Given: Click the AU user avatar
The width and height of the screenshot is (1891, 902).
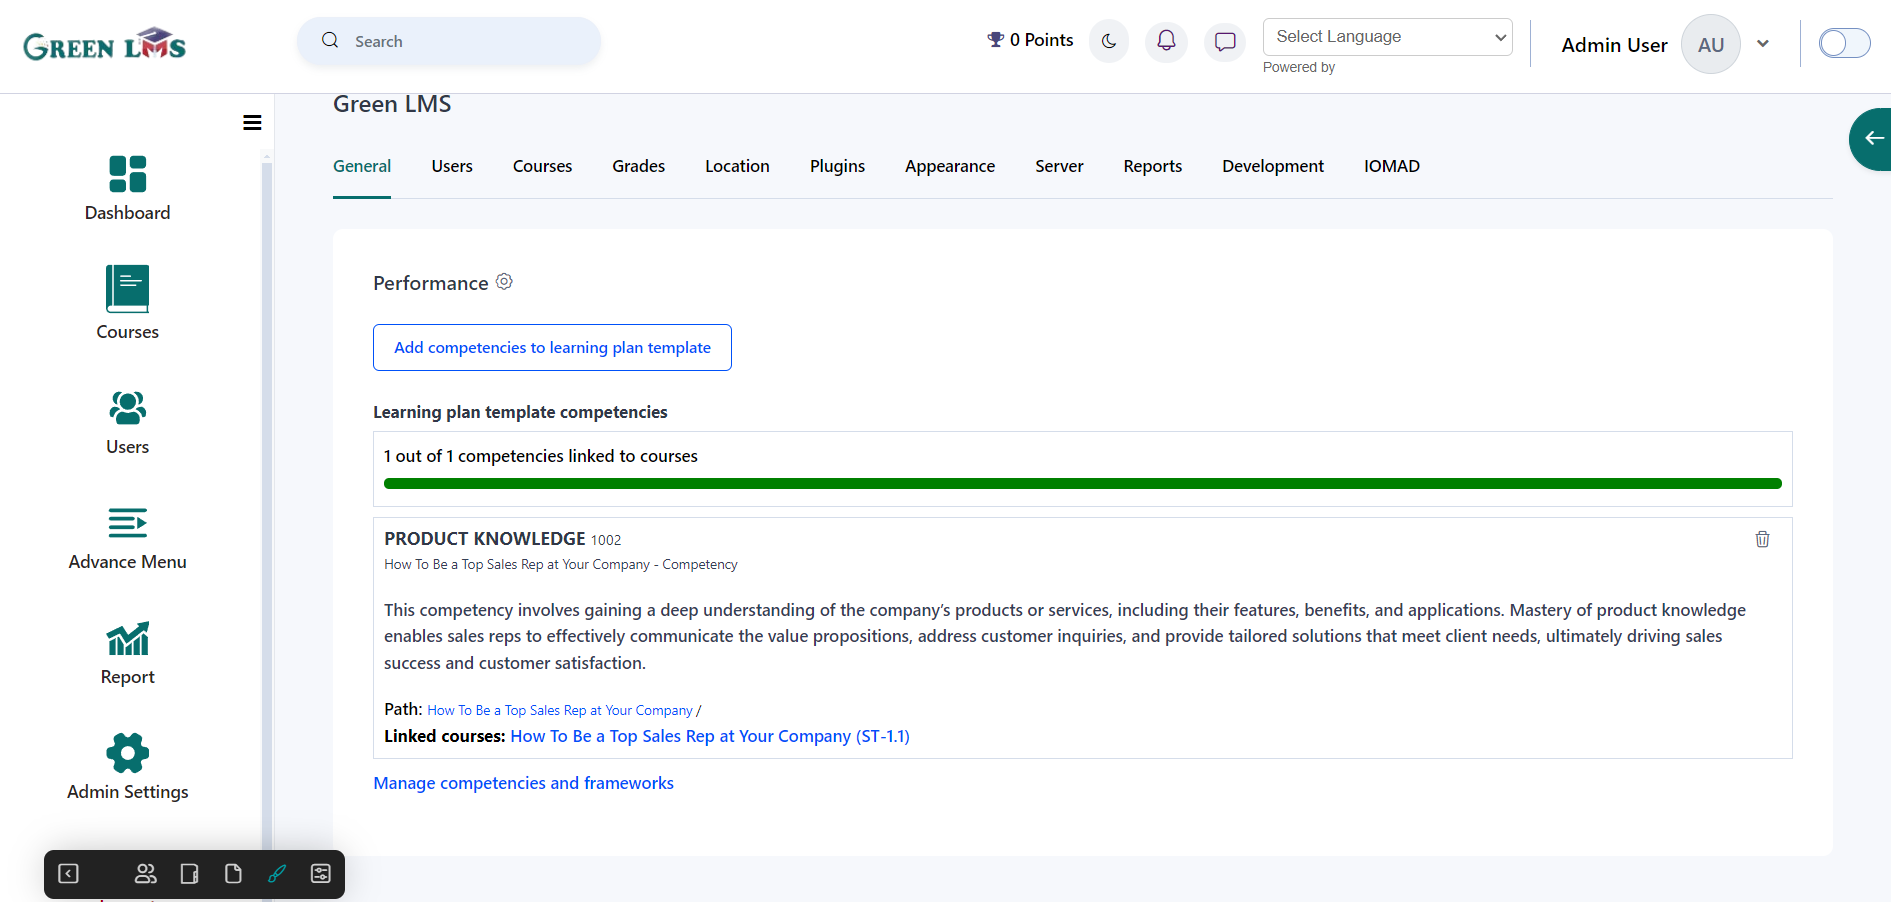Looking at the screenshot, I should pos(1711,44).
